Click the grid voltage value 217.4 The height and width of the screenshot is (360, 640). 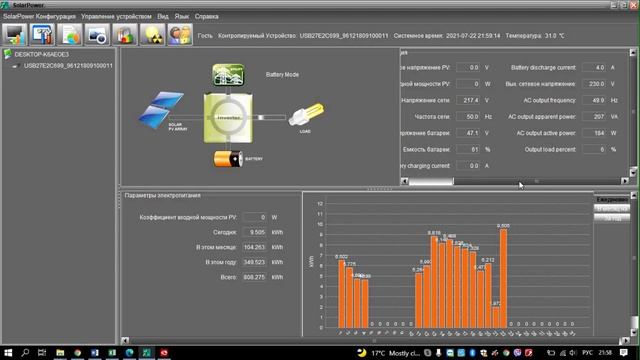coord(468,100)
